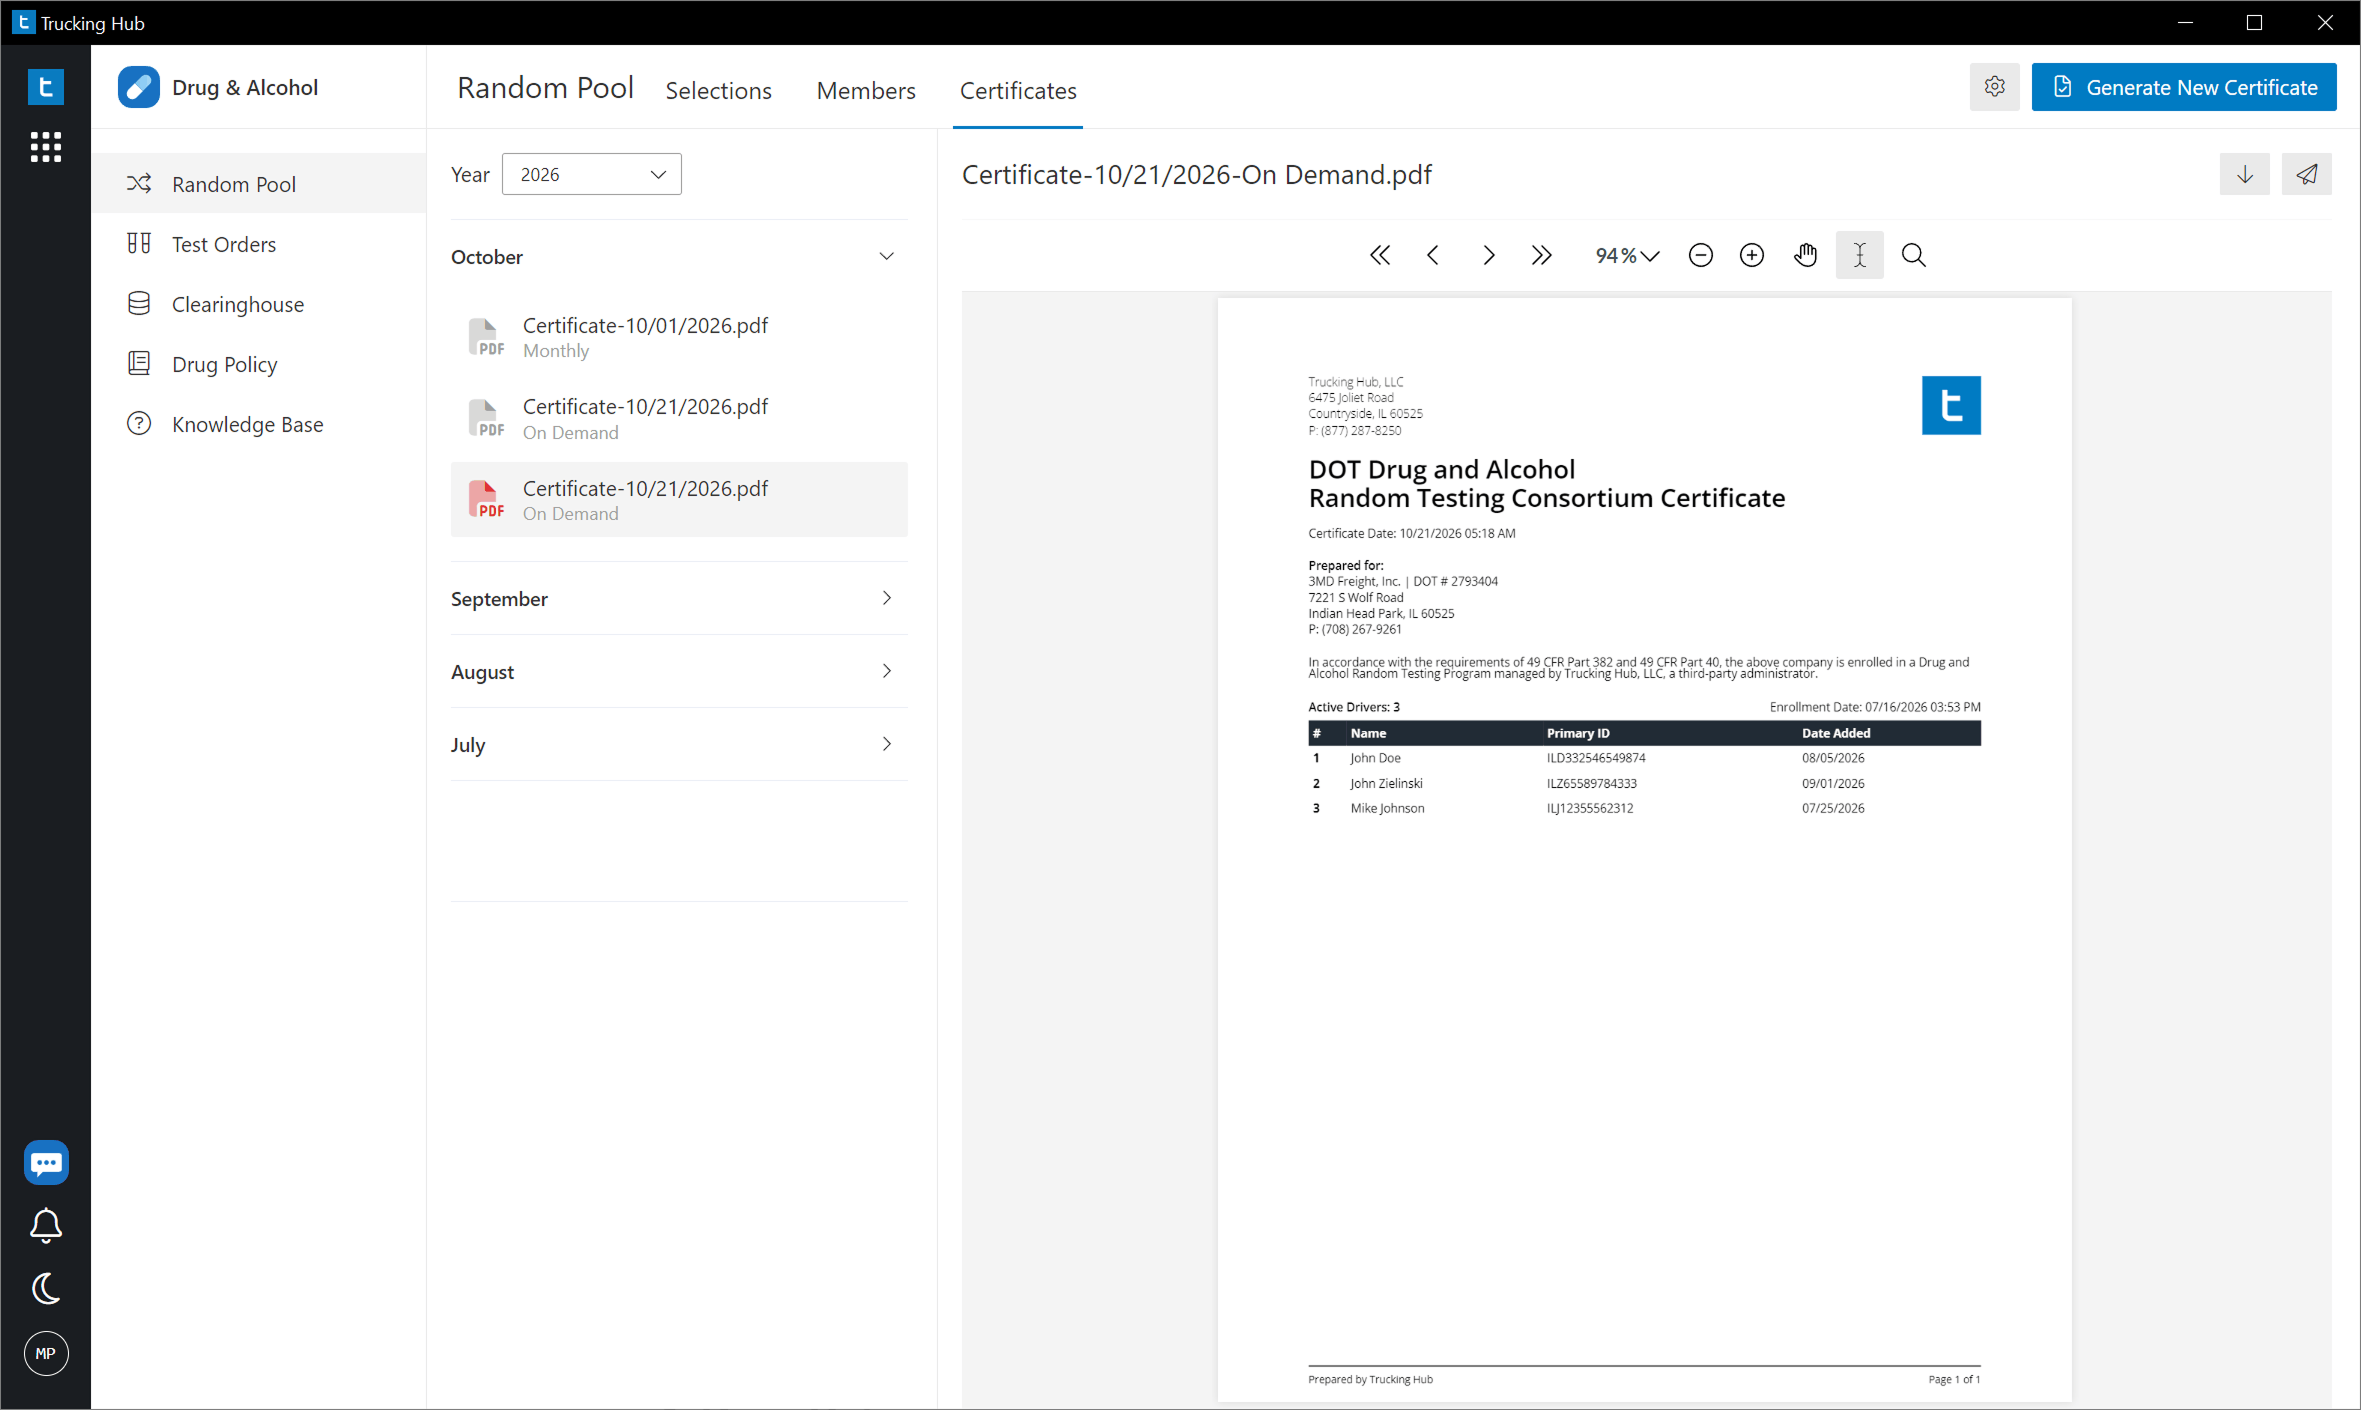Click the PDF page thumbnail logo

[1951, 405]
